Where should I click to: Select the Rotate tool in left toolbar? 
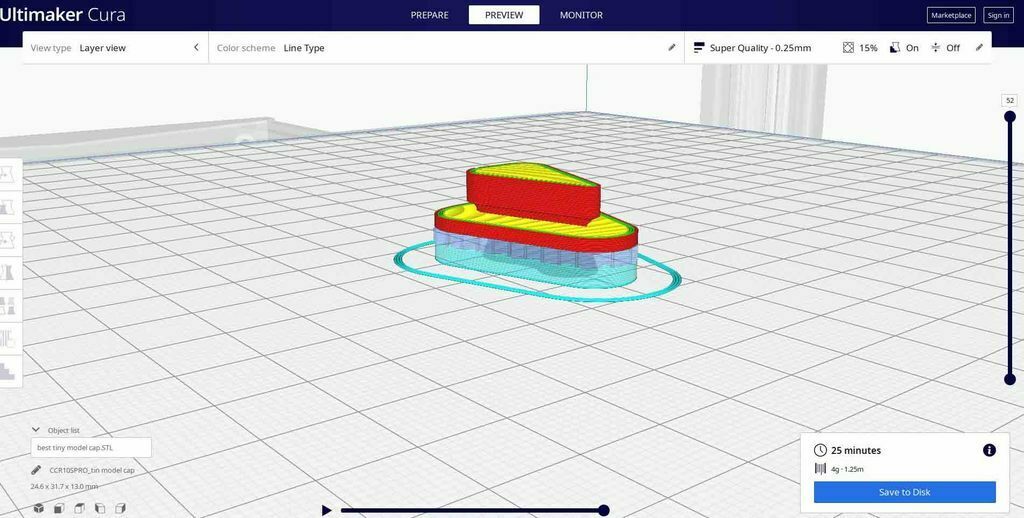pos(8,239)
